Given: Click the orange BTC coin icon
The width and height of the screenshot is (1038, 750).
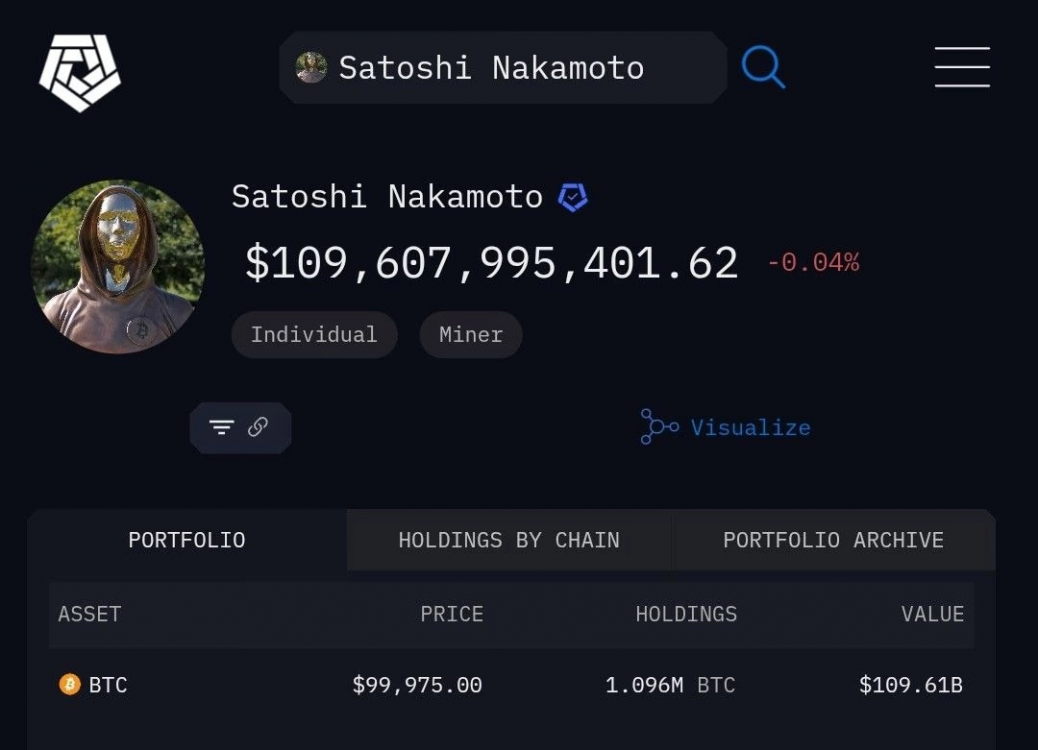Looking at the screenshot, I should pyautogui.click(x=69, y=685).
